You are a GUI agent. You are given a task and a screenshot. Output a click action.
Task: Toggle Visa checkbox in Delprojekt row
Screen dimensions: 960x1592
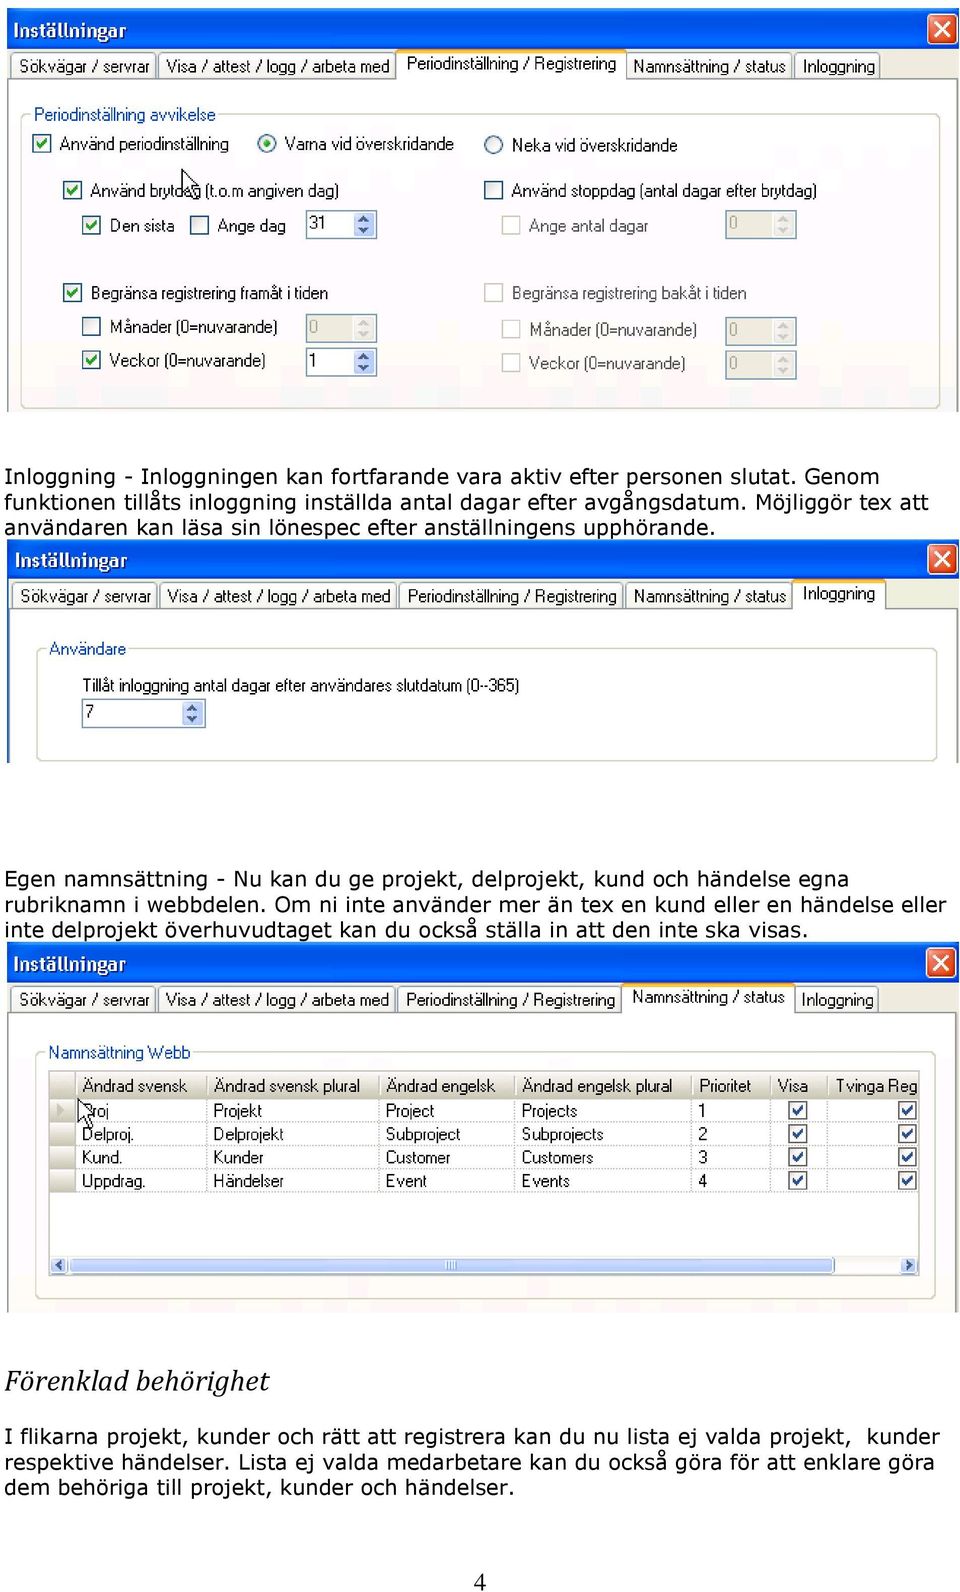[x=797, y=1133]
